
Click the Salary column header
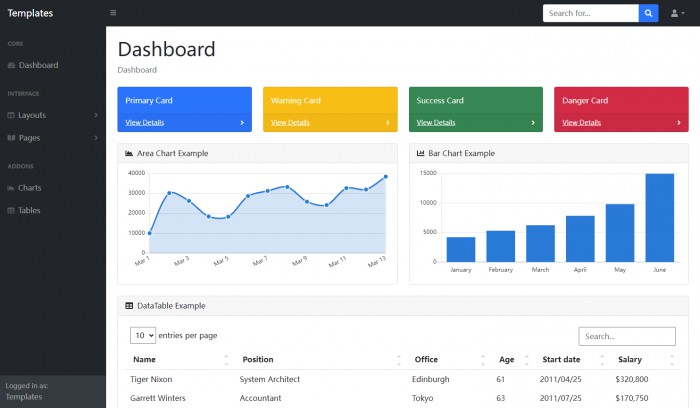point(629,360)
